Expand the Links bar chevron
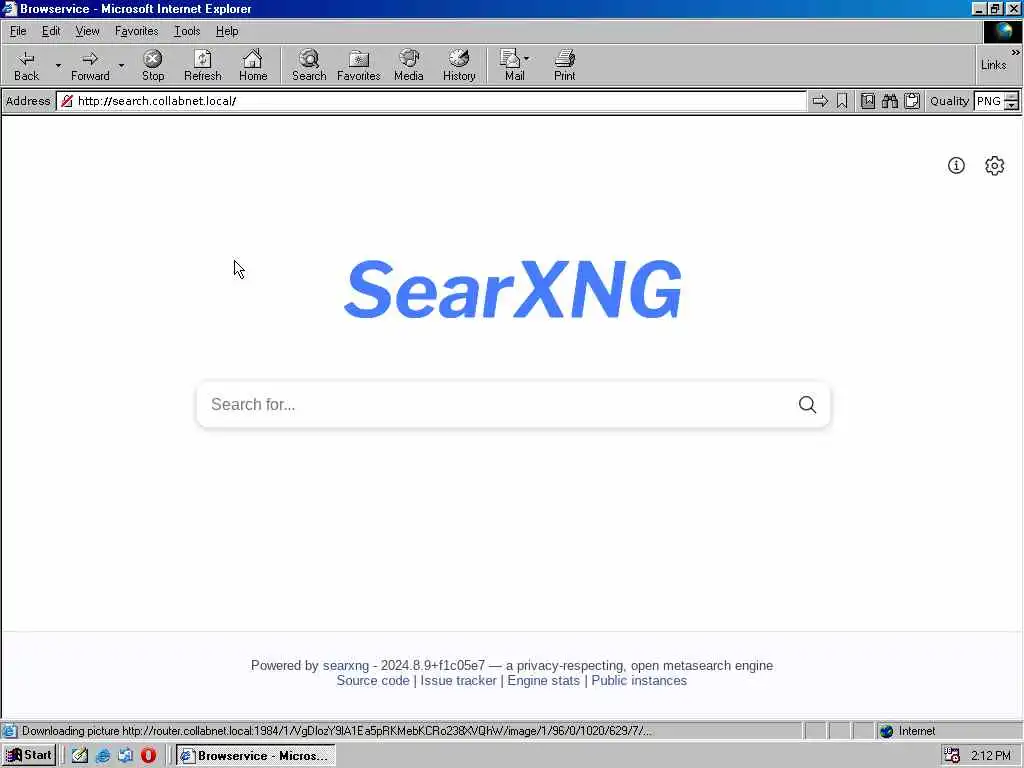This screenshot has width=1024, height=768. pyautogui.click(x=1016, y=52)
